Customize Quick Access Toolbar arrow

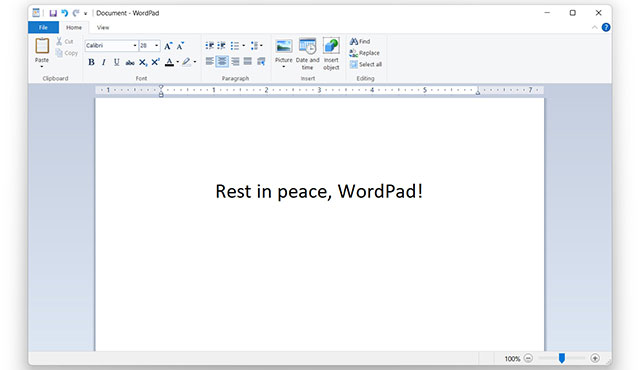coord(85,13)
